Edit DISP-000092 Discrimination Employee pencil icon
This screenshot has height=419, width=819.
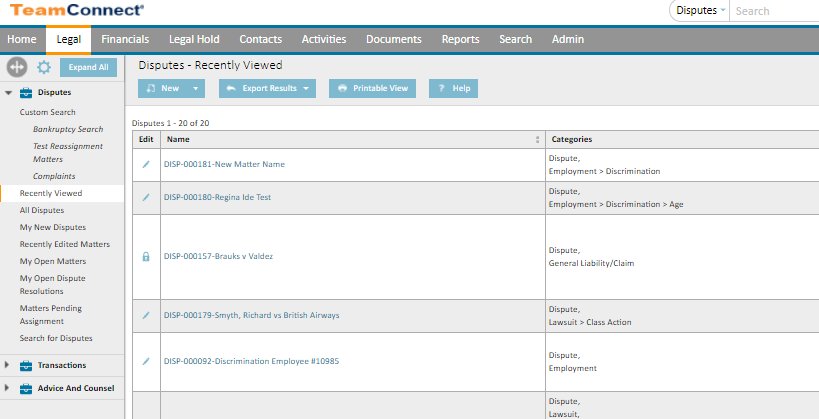click(x=146, y=361)
